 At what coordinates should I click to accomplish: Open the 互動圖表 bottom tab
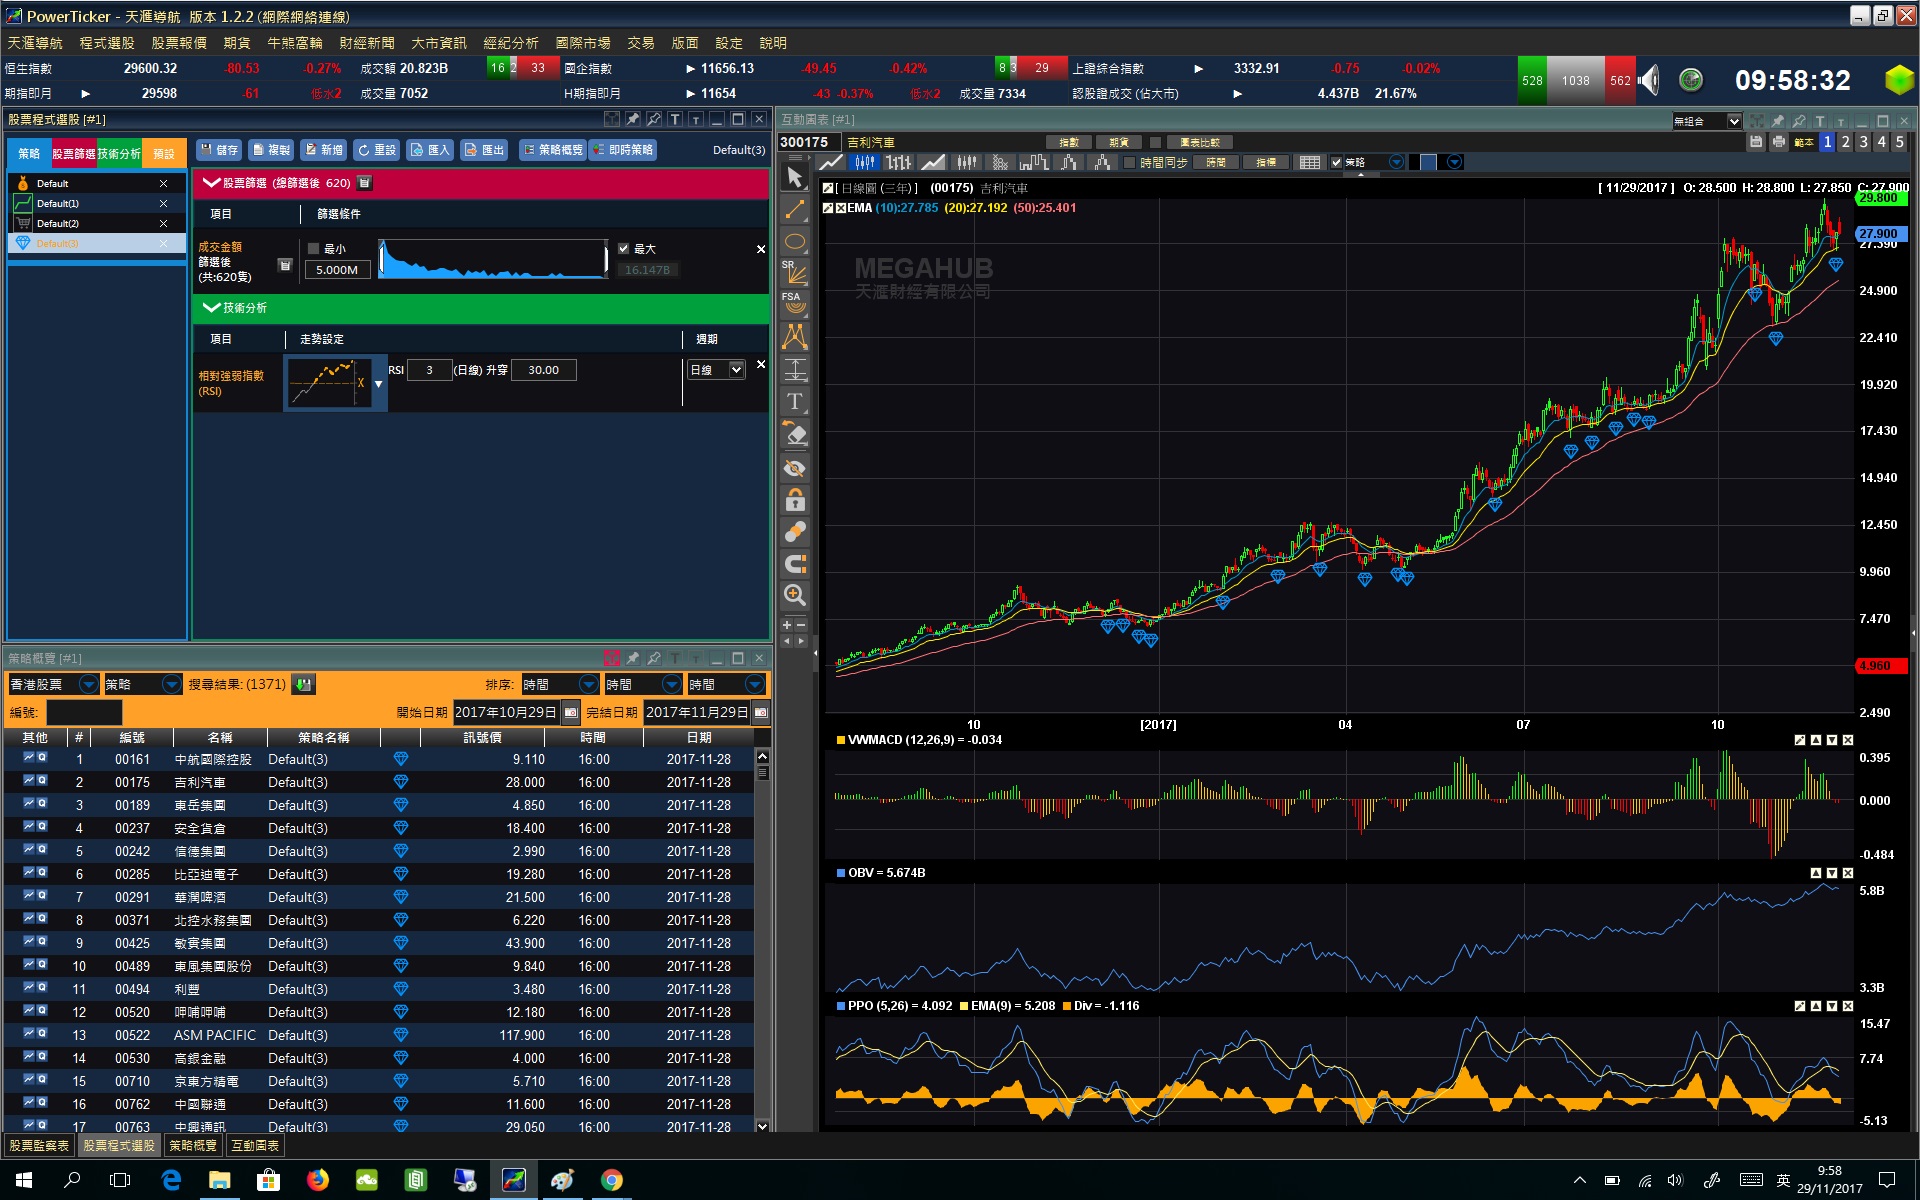tap(255, 1146)
